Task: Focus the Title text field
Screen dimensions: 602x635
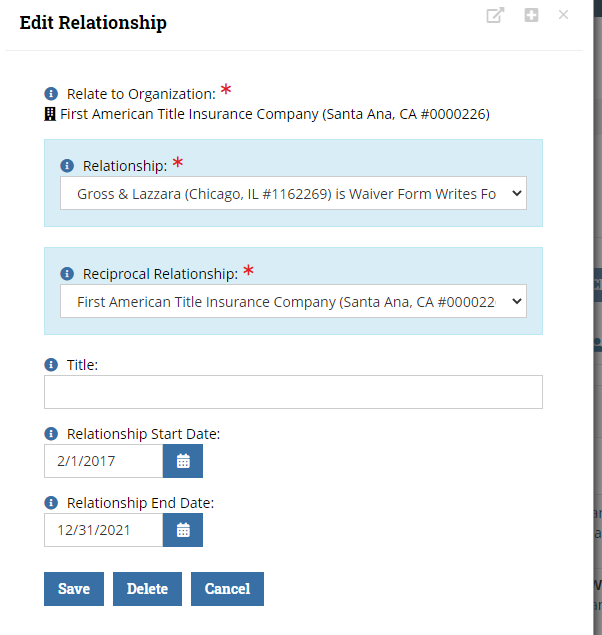Action: tap(294, 392)
